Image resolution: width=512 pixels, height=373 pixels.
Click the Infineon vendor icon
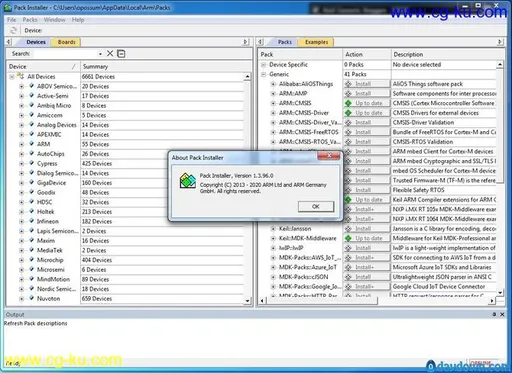(x=31, y=221)
